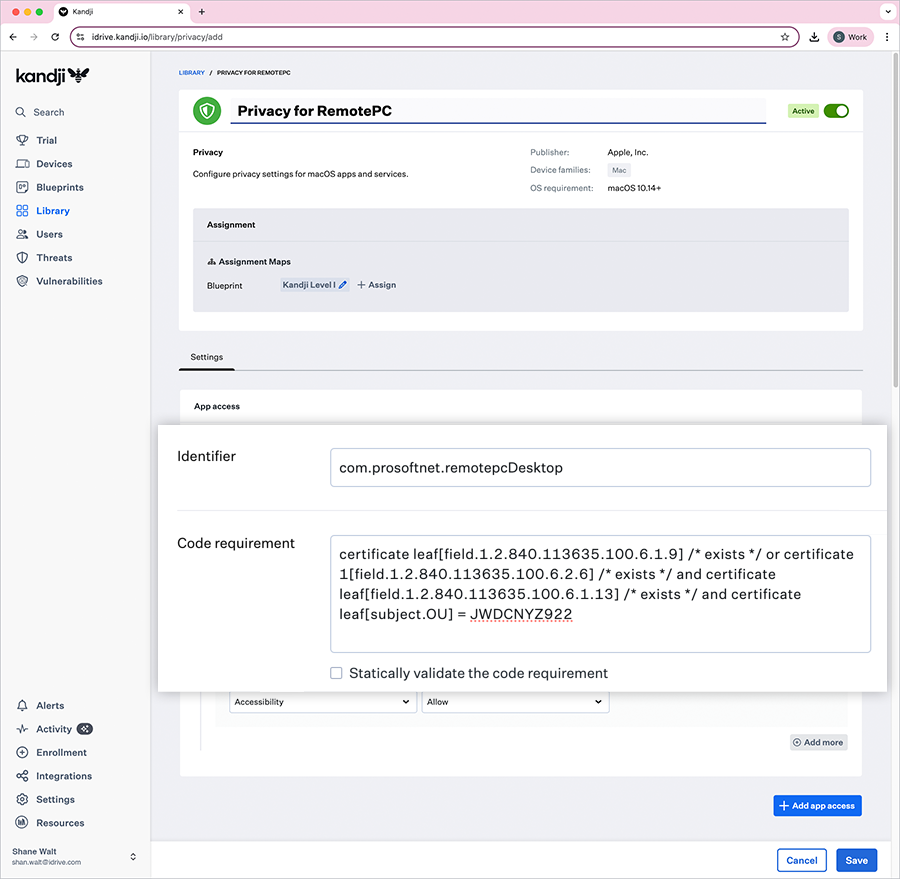Viewport: 900px width, 879px height.
Task: Click the Save button
Action: point(856,860)
